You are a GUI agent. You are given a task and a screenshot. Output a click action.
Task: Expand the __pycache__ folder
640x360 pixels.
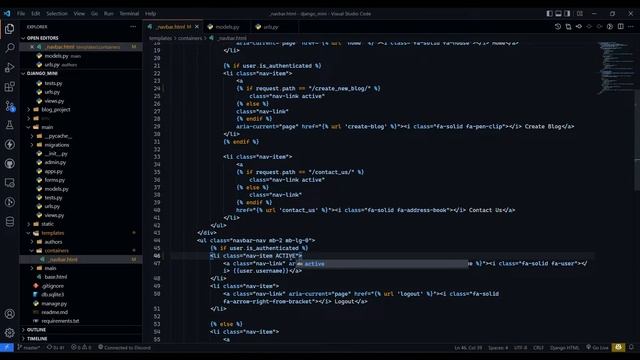pyautogui.click(x=58, y=136)
